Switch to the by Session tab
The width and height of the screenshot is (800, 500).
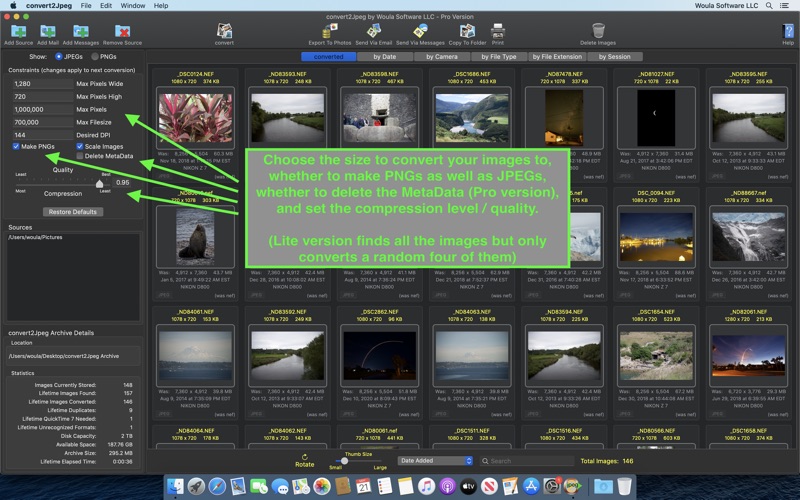point(615,57)
